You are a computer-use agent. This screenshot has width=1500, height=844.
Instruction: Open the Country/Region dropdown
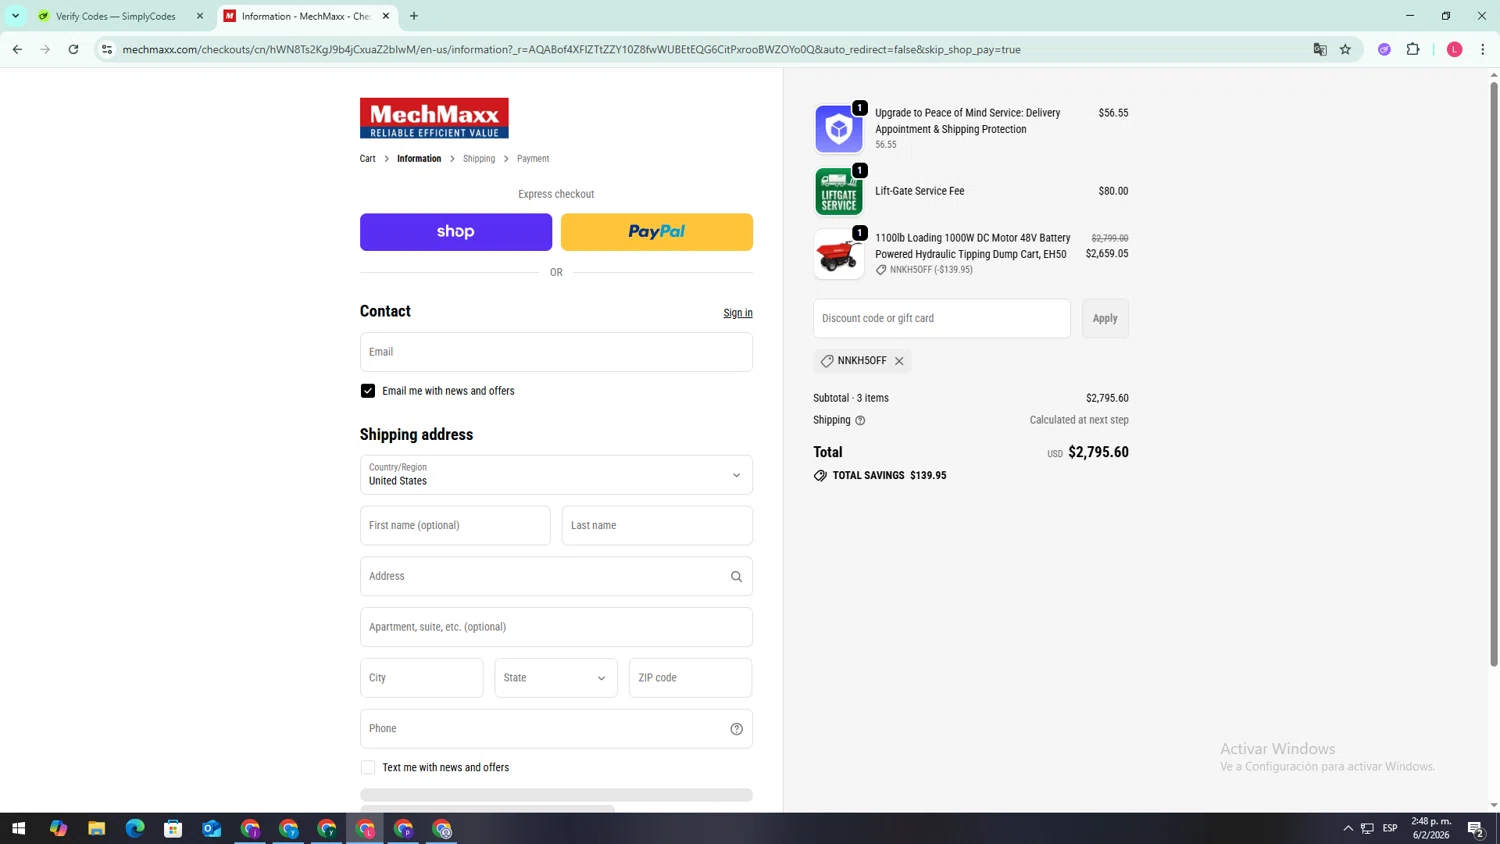pyautogui.click(x=556, y=475)
